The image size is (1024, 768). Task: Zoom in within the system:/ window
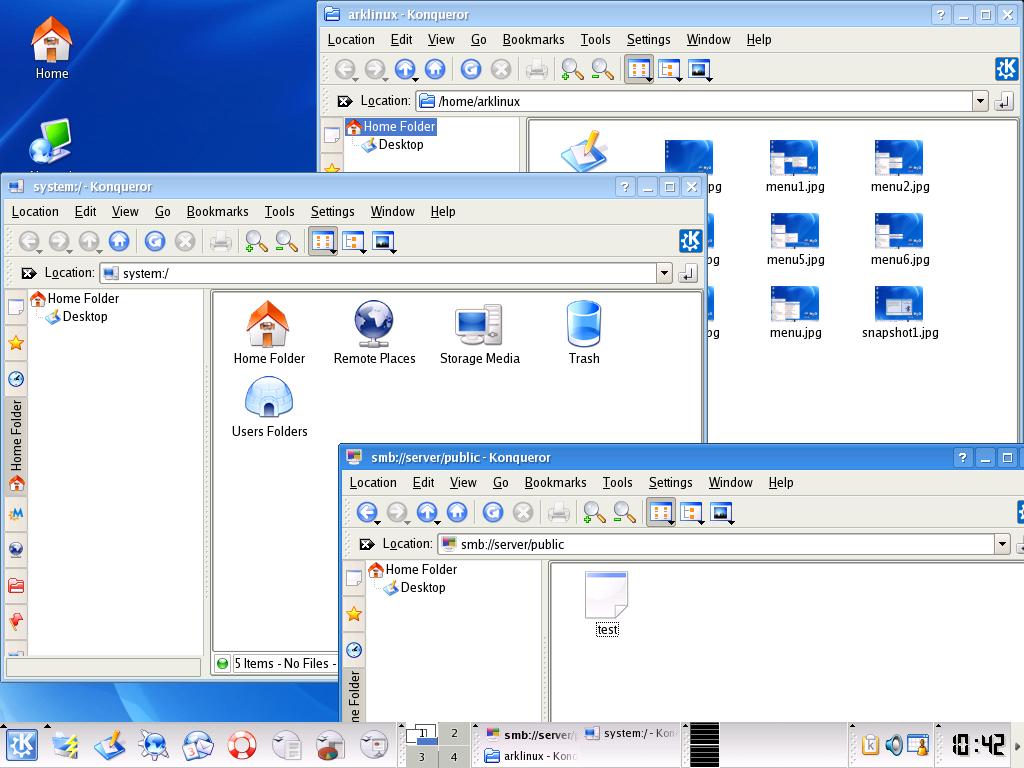click(x=256, y=242)
